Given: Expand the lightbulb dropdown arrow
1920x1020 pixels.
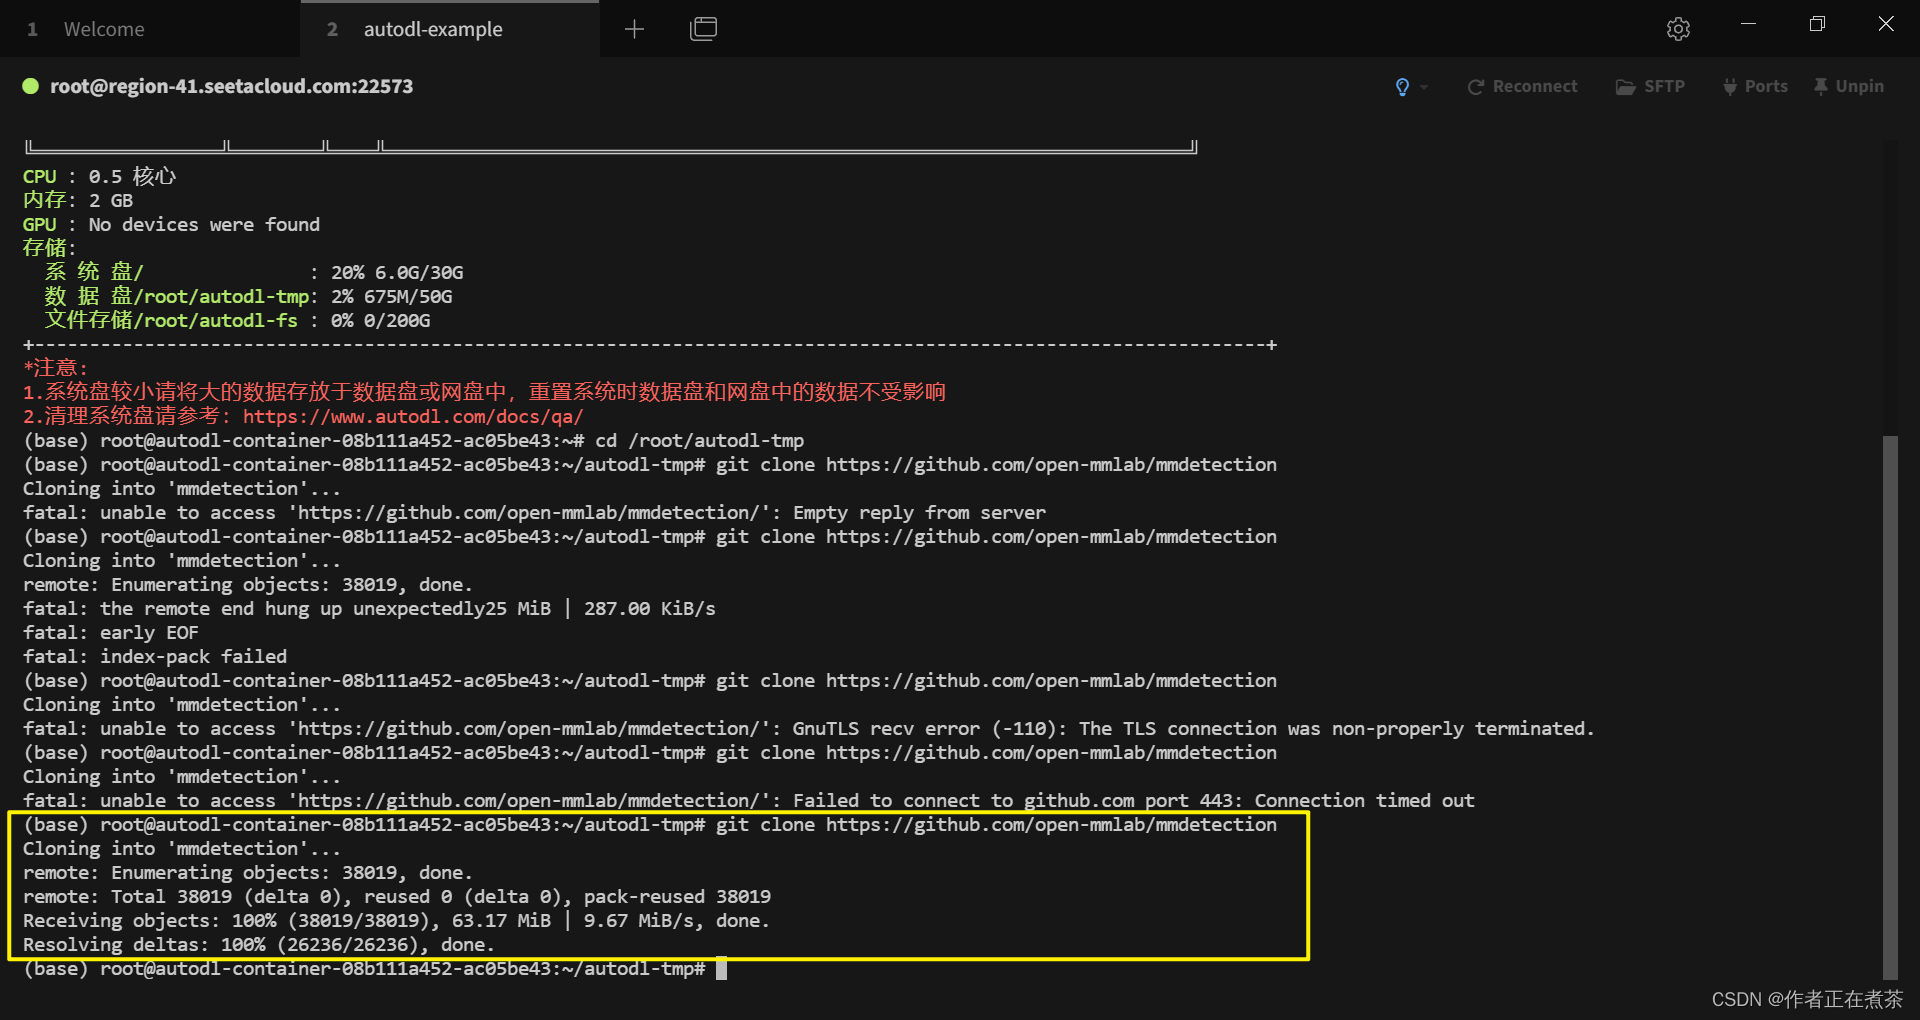Looking at the screenshot, I should point(1424,87).
